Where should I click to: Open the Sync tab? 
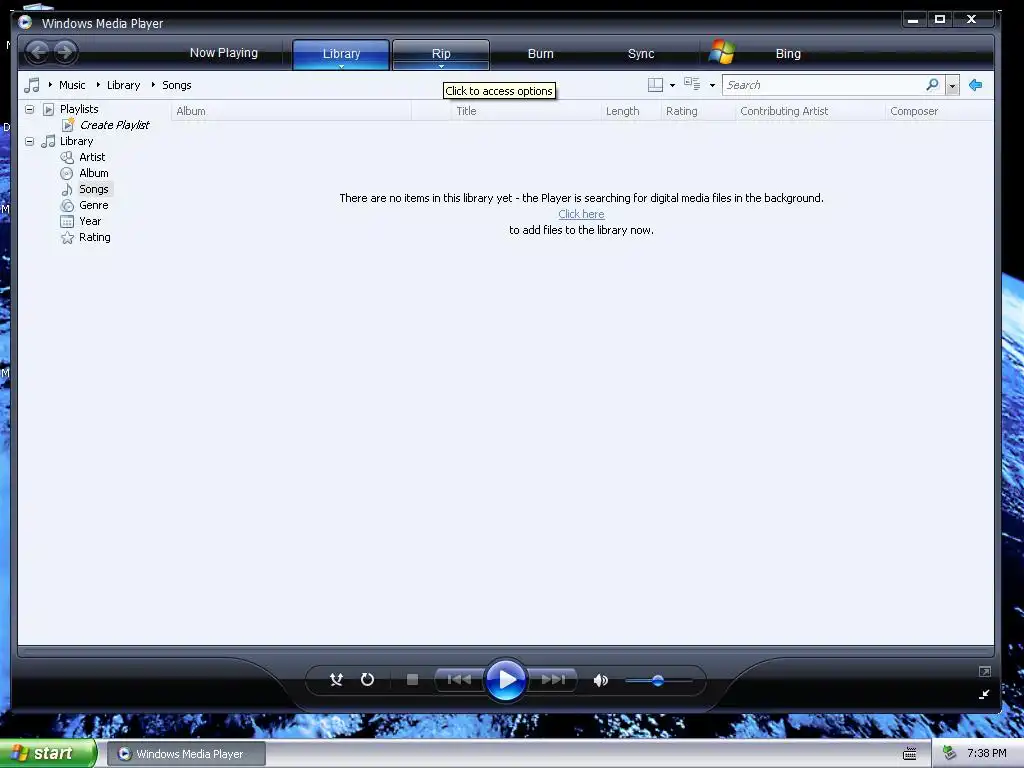[x=641, y=54]
